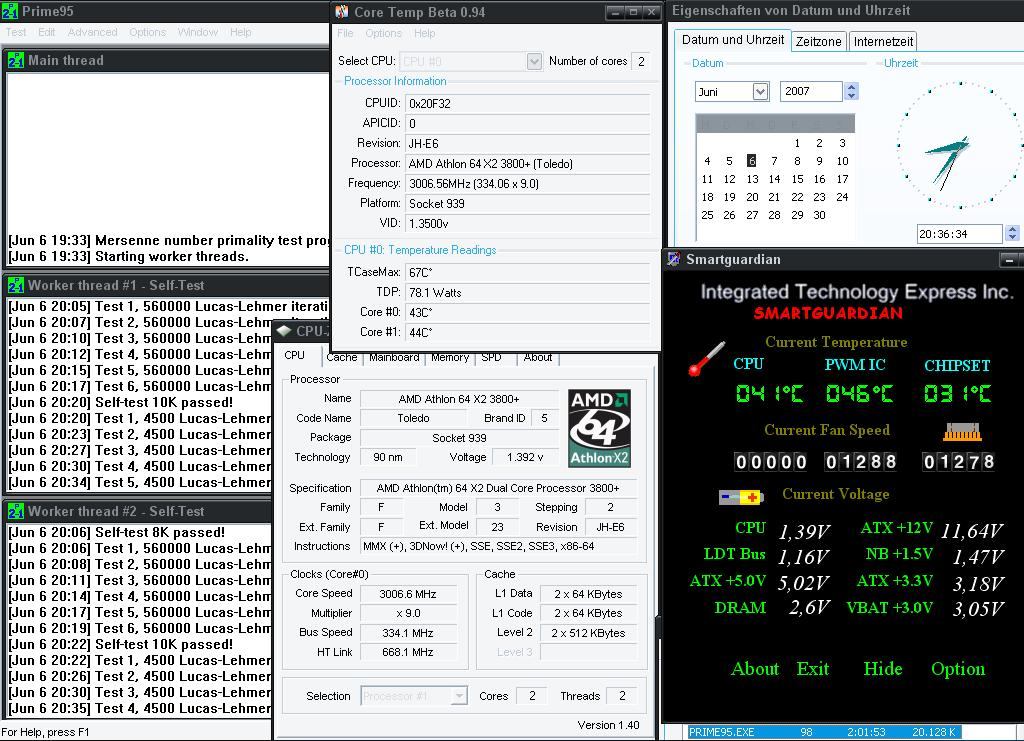
Task: Select day 15 in the calendar
Action: tap(797, 179)
